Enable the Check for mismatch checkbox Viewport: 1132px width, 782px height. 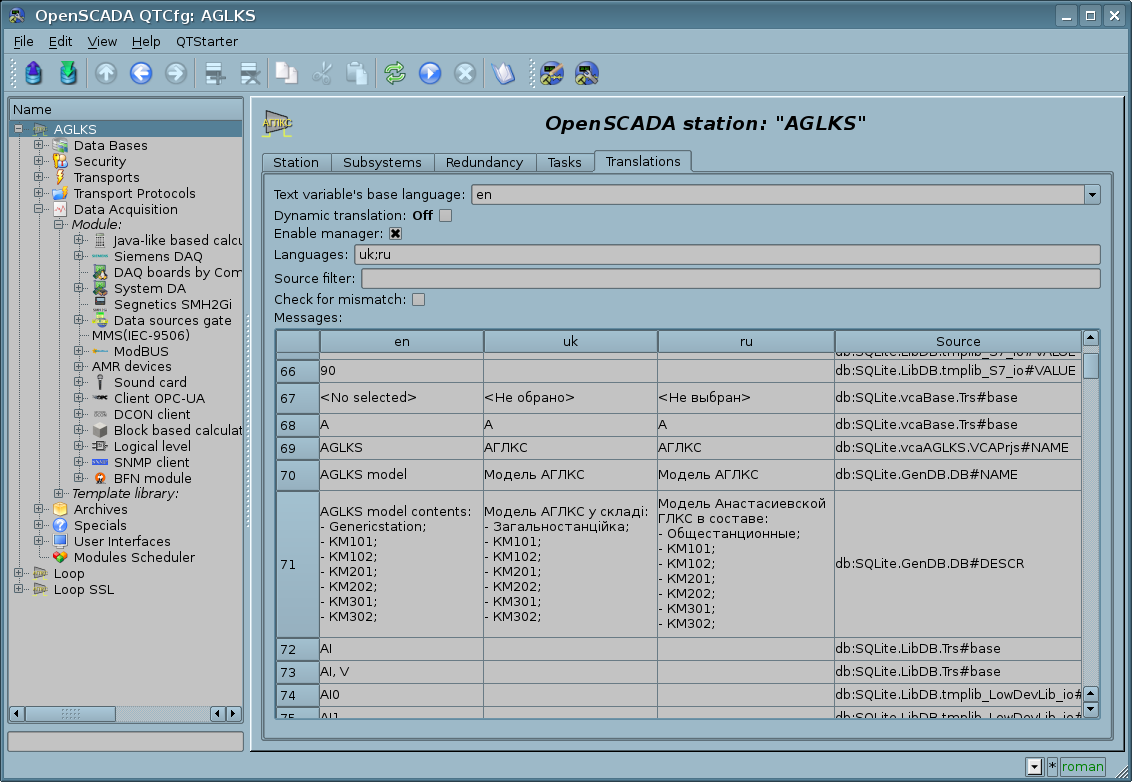tap(418, 299)
